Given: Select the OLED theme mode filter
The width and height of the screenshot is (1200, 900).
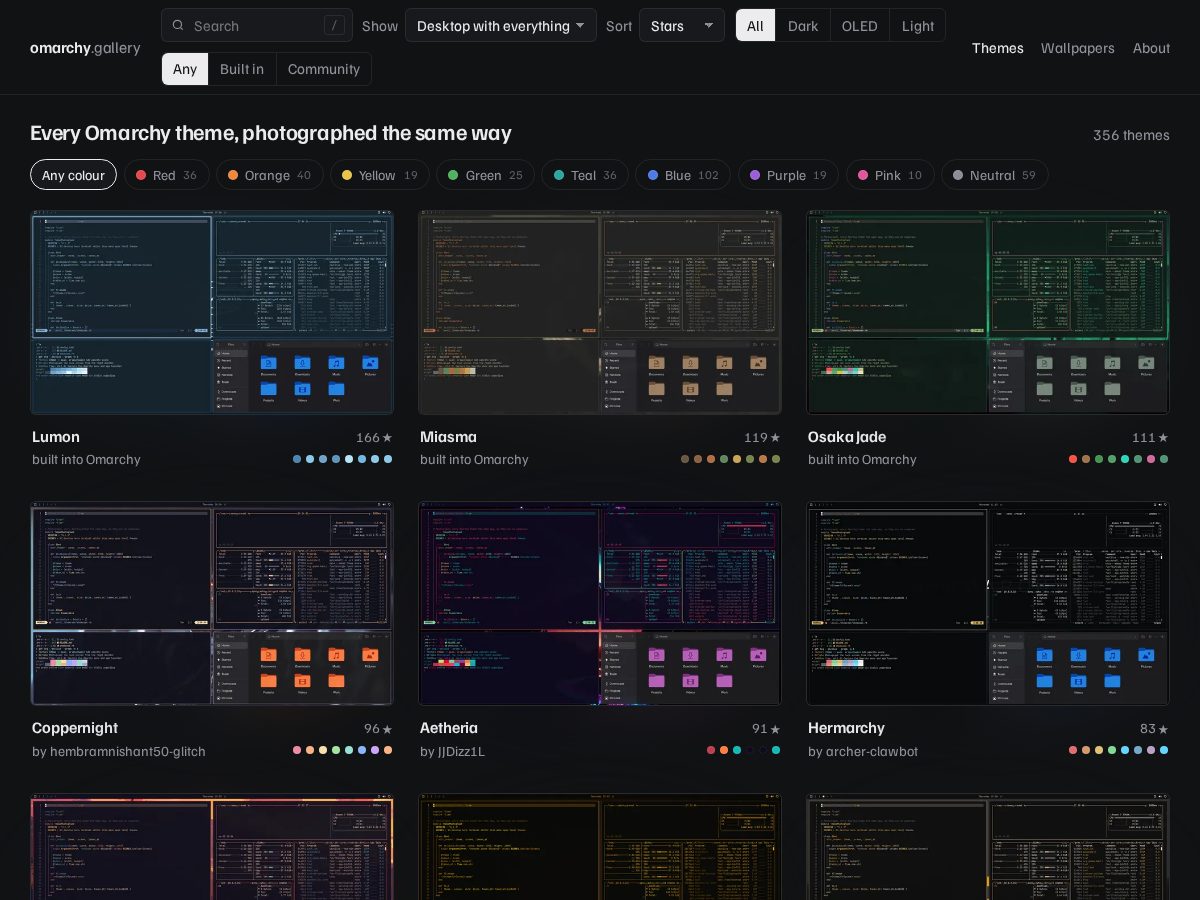Looking at the screenshot, I should [x=860, y=26].
